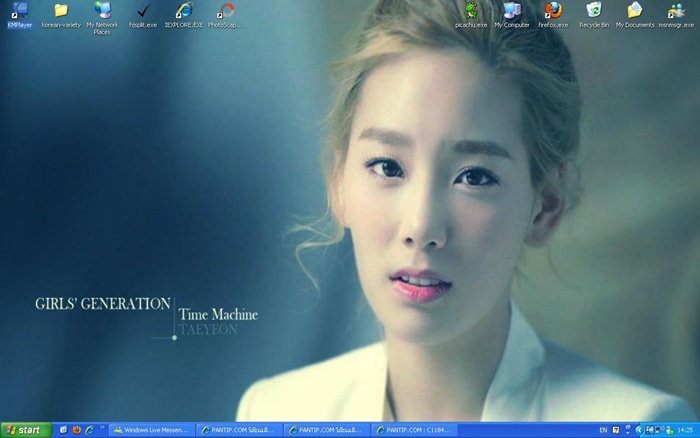This screenshot has height=438, width=700.
Task: Switch to Windows Live Messenger taskbar button
Action: pos(152,430)
